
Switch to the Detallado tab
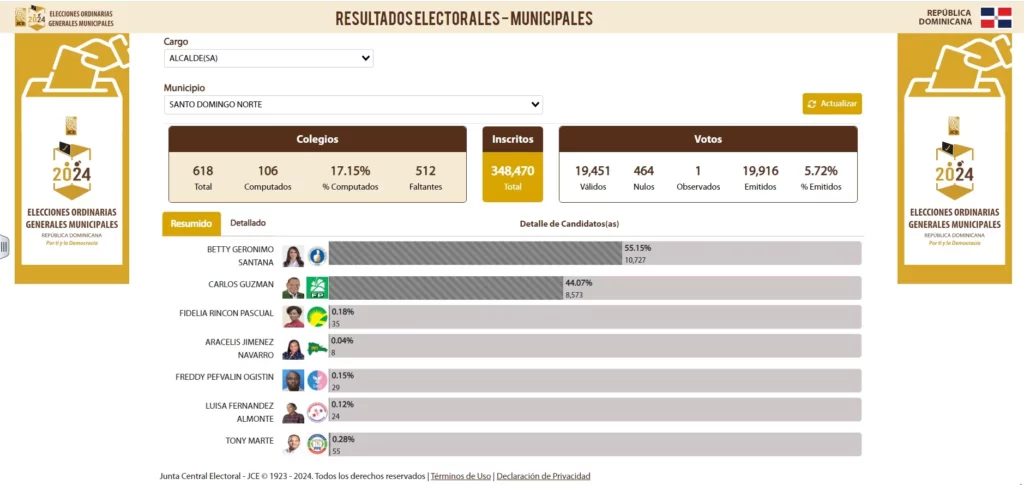pos(248,223)
